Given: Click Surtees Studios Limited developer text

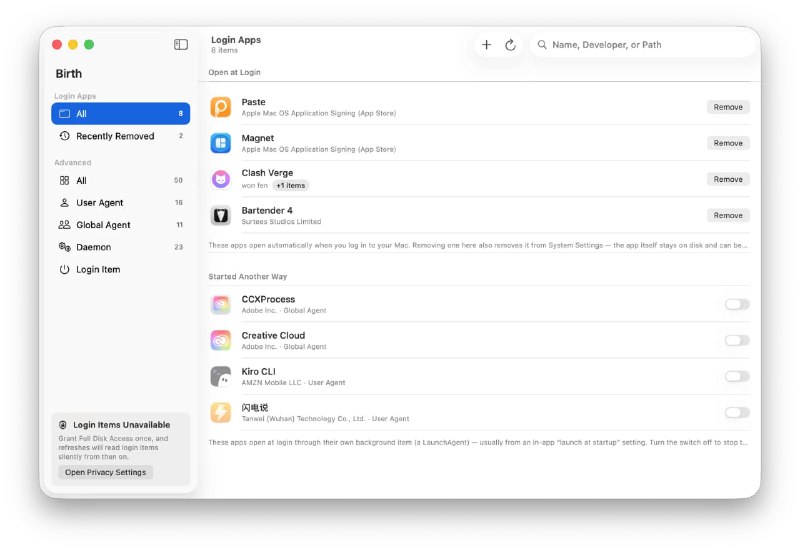Looking at the screenshot, I should tap(281, 221).
